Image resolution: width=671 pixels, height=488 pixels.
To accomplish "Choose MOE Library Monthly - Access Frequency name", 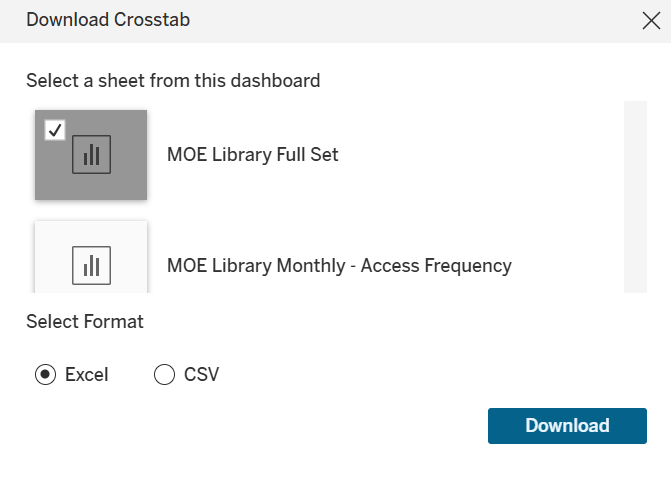I will (x=339, y=265).
